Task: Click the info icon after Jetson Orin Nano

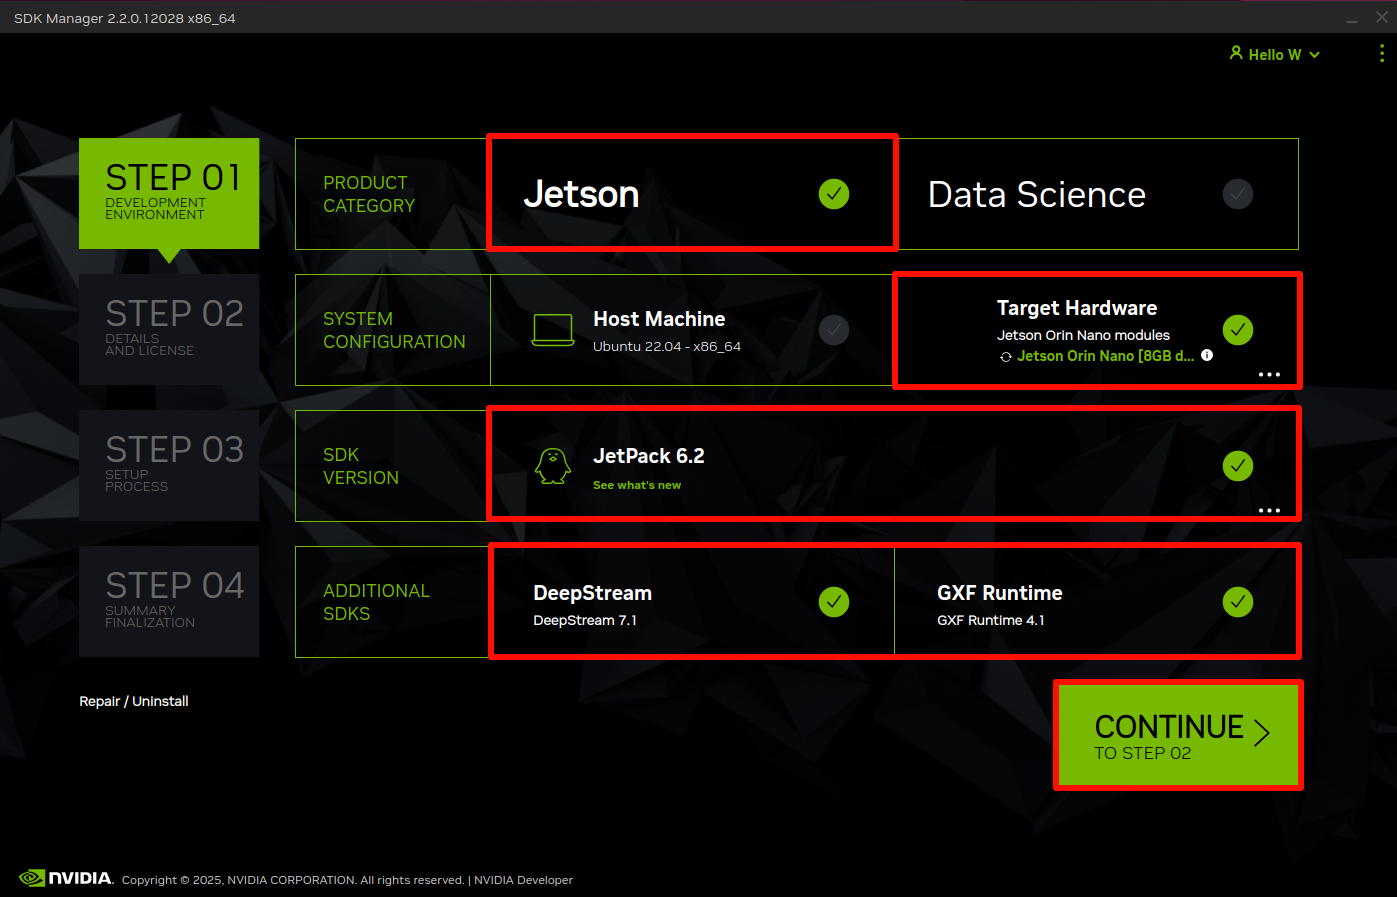Action: [1207, 355]
